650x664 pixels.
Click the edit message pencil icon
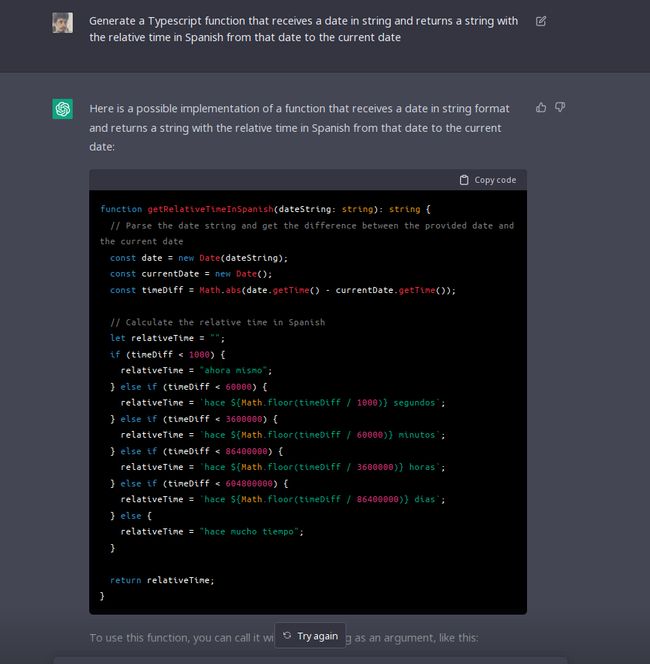point(541,21)
